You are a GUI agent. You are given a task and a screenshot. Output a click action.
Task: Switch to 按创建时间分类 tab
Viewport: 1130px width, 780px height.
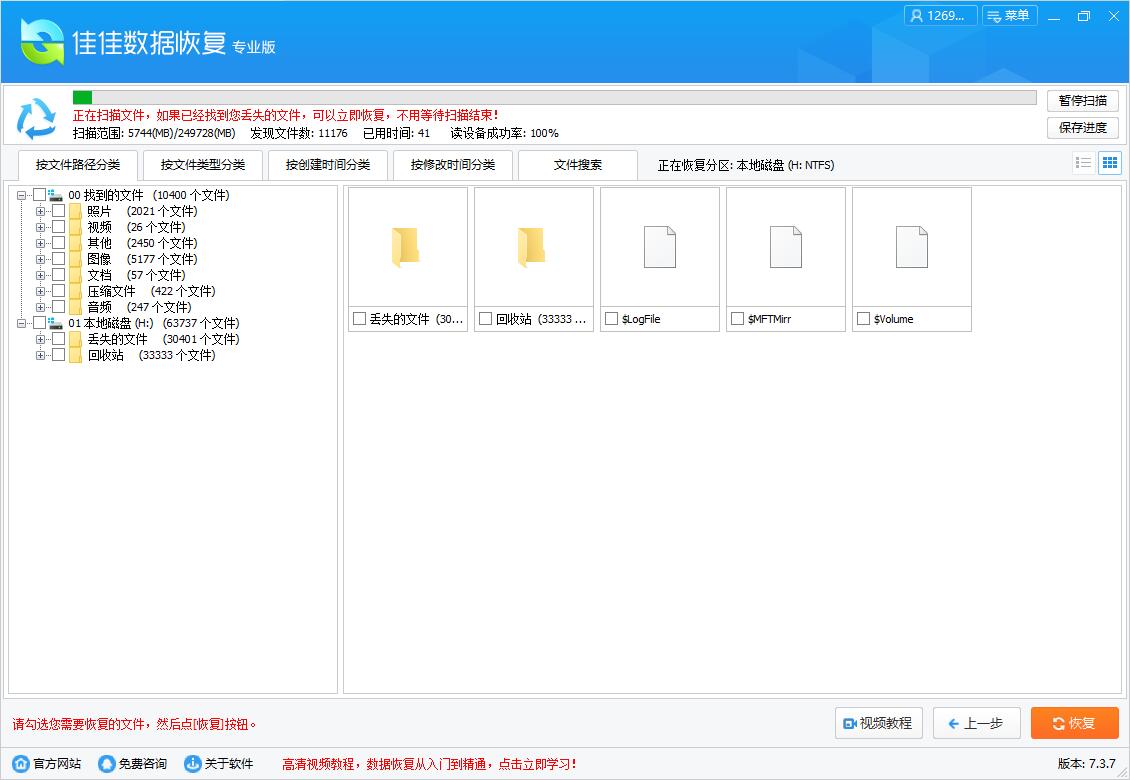click(328, 165)
